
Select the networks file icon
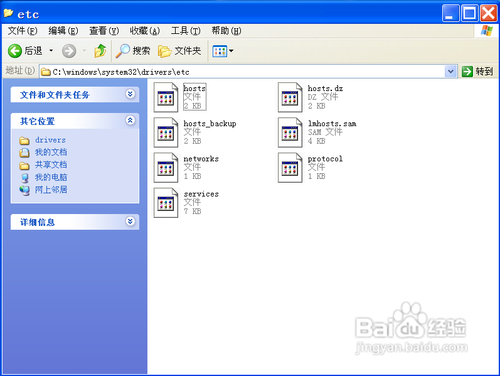click(166, 167)
